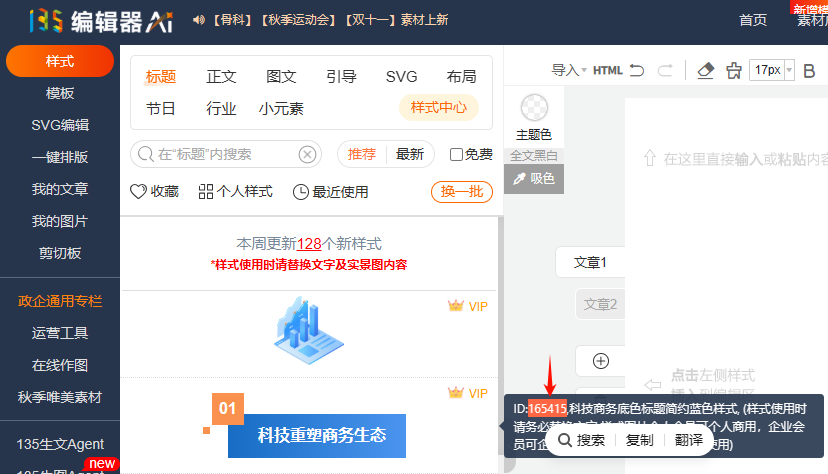828x474 pixels.
Task: Click the plus circle add-article icon
Action: 601,361
